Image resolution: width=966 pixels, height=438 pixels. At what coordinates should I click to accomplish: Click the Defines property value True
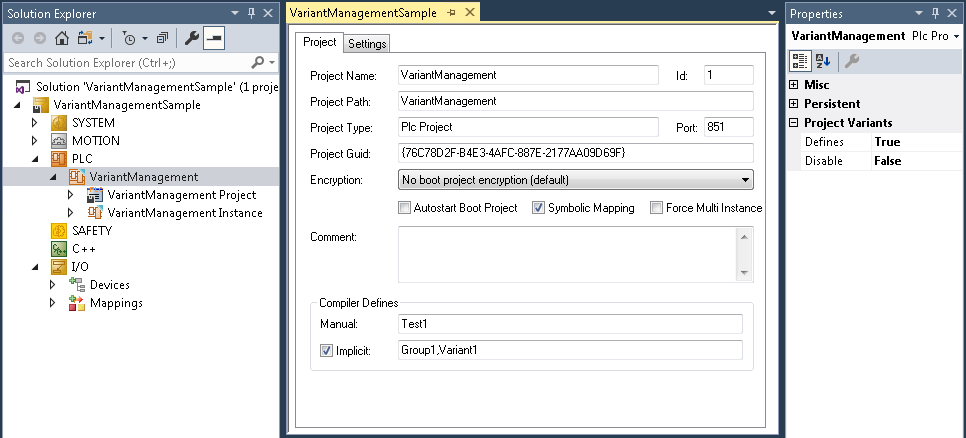(916, 142)
